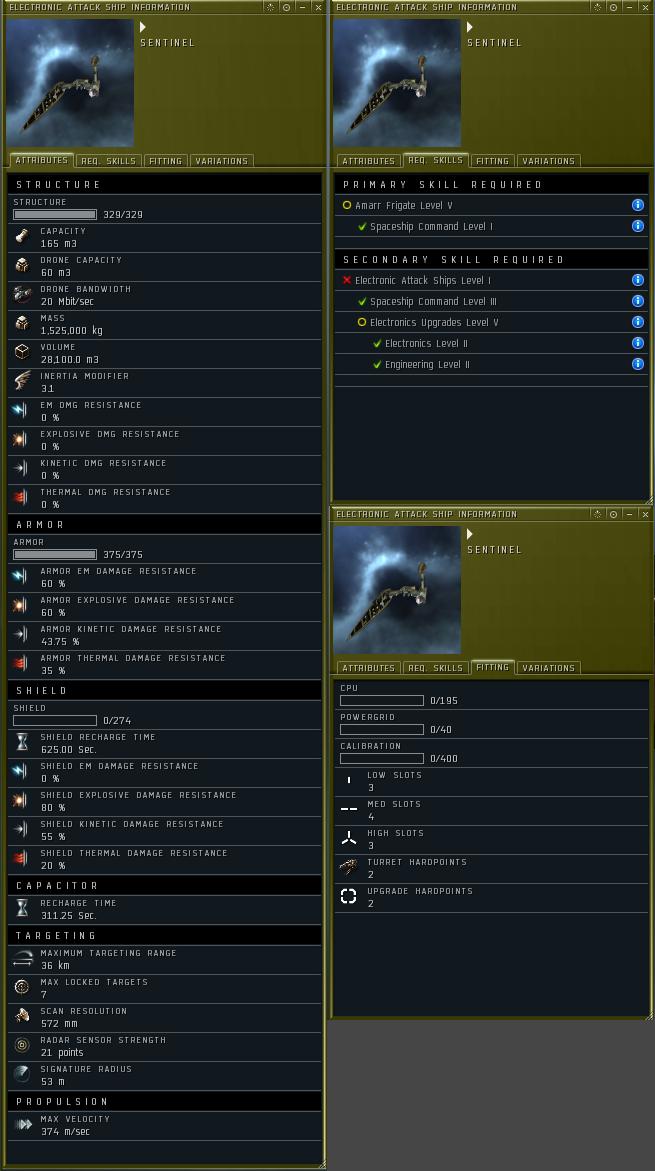Select Fitting tab in the skills window
655x1171 pixels.
(492, 161)
